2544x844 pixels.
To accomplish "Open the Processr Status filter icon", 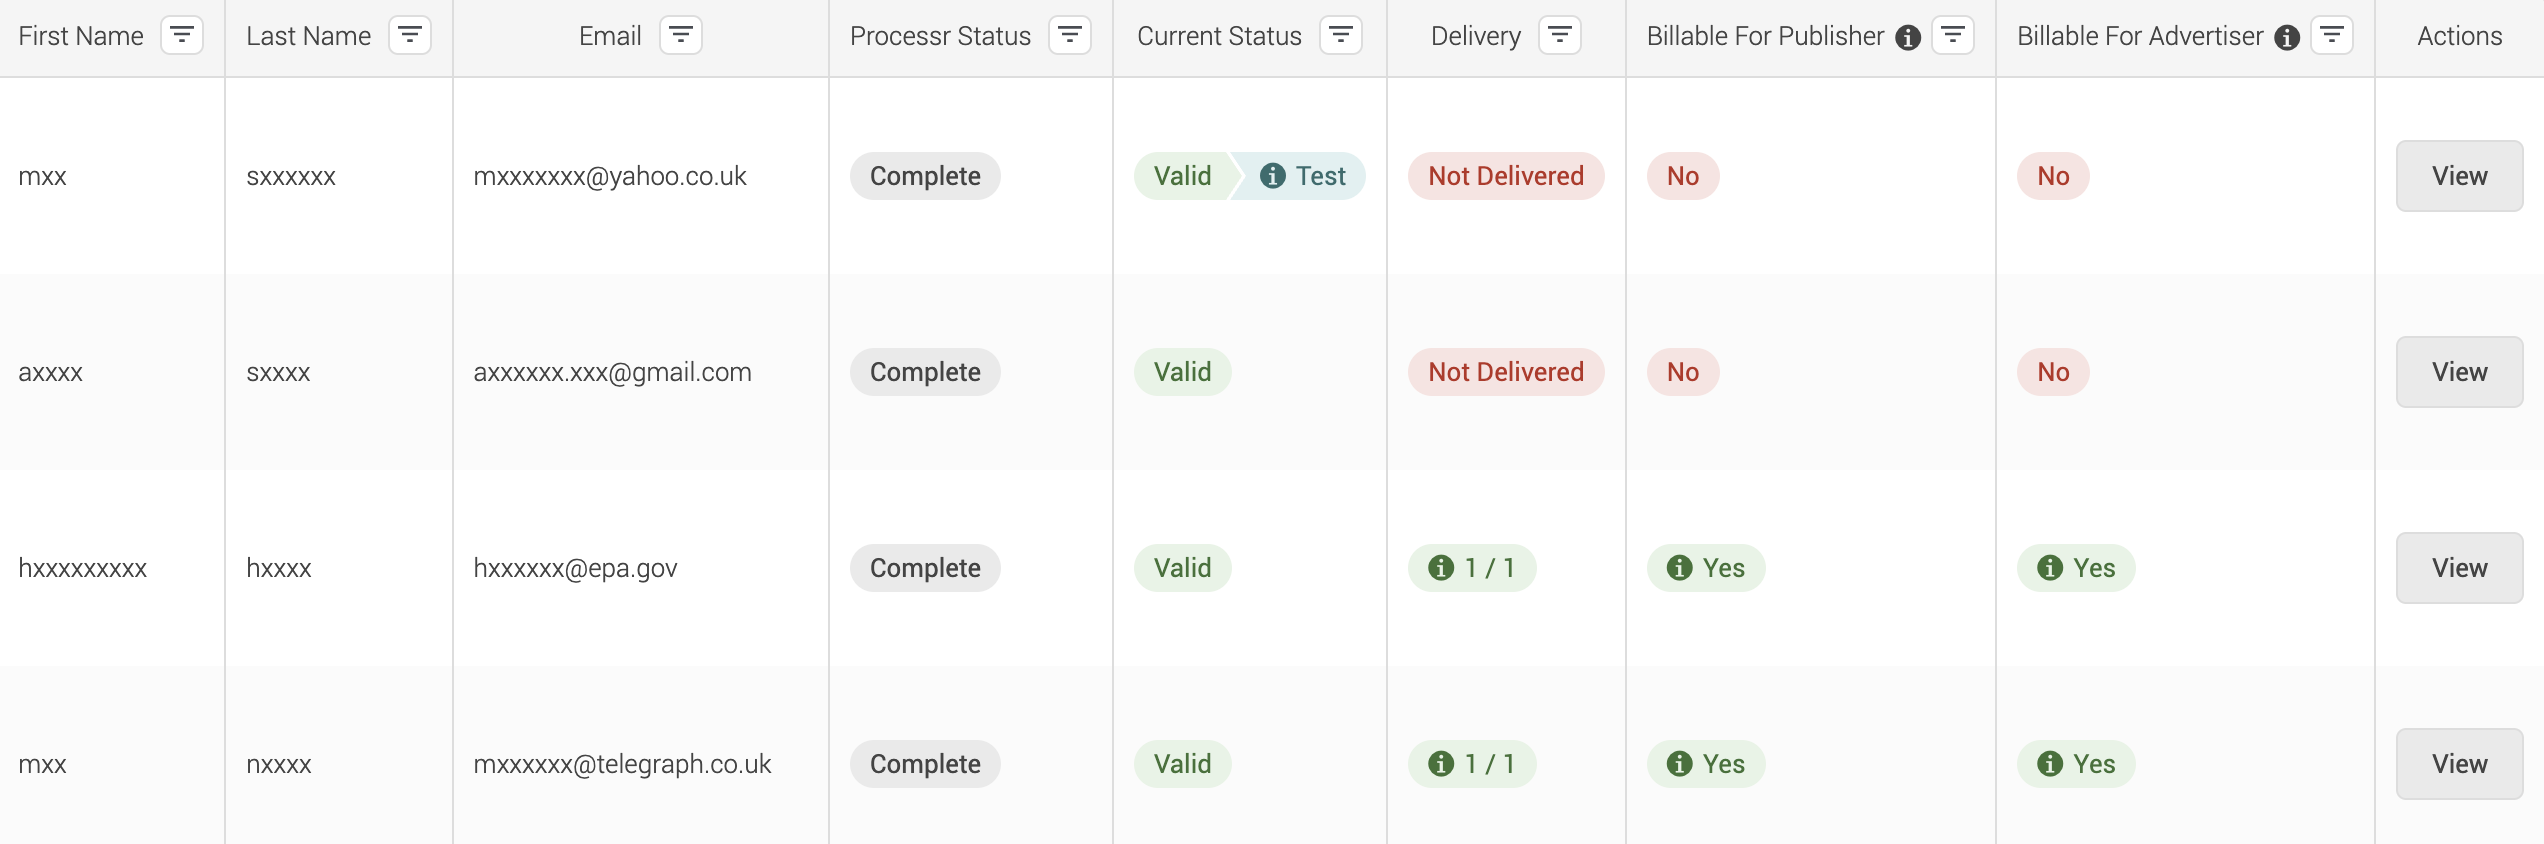I will tap(1070, 36).
